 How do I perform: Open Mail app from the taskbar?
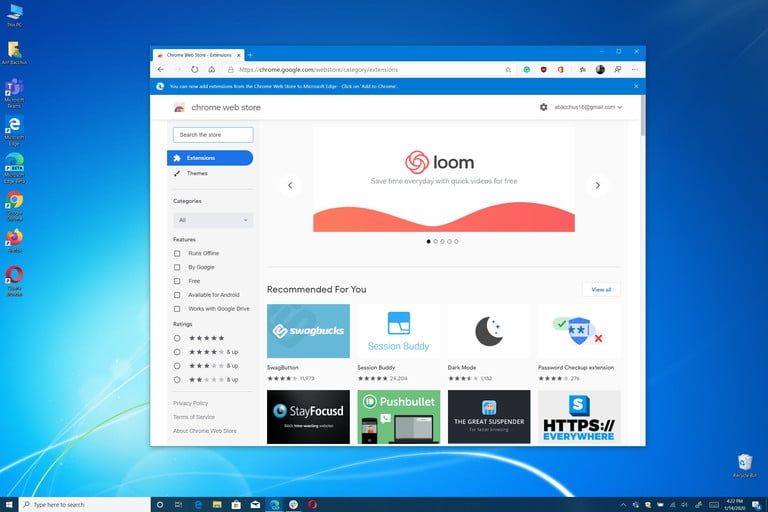255,504
